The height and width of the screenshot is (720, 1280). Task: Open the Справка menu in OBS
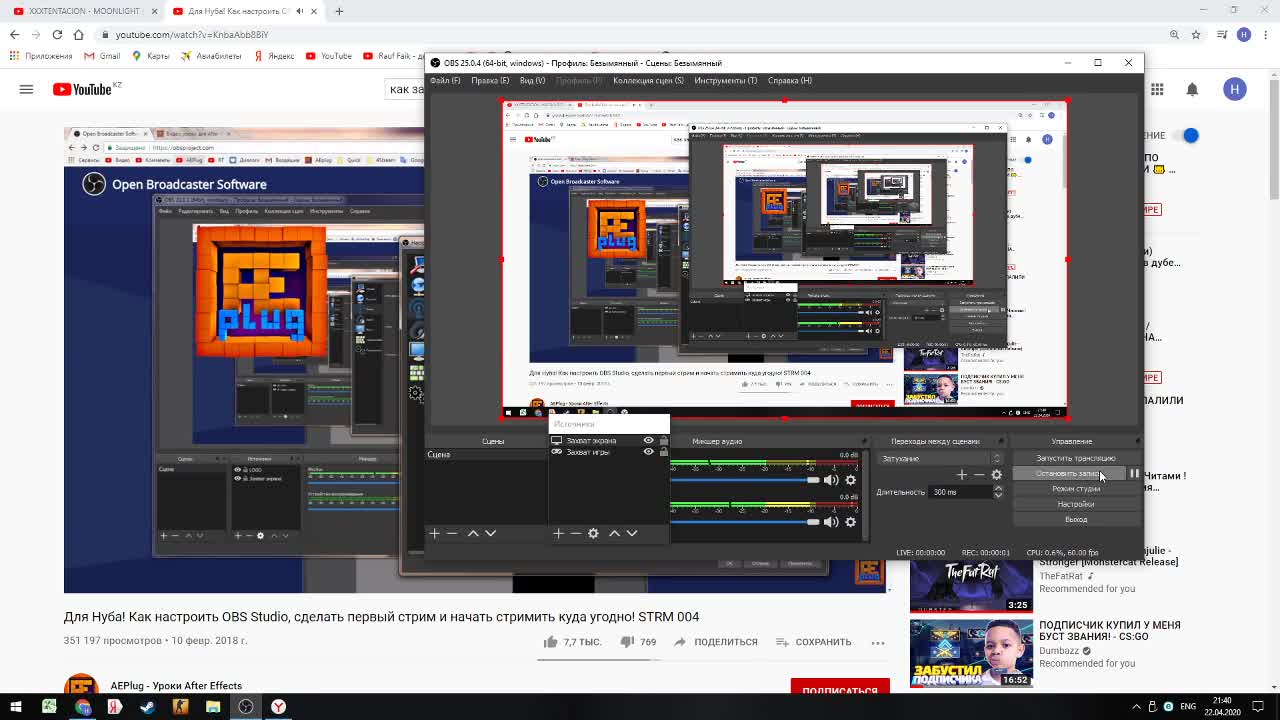[789, 81]
